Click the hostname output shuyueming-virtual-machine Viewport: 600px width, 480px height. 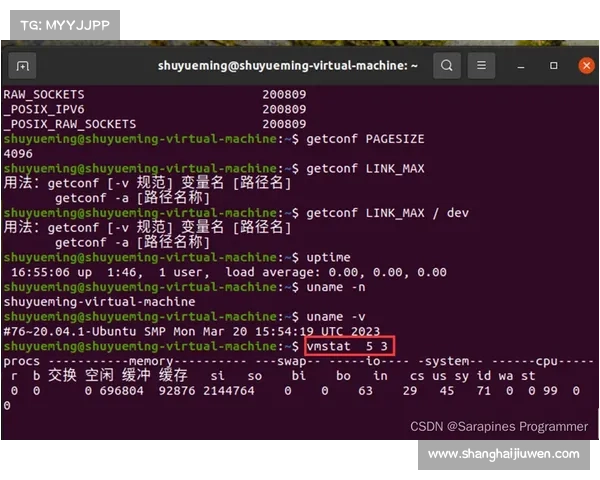point(99,302)
